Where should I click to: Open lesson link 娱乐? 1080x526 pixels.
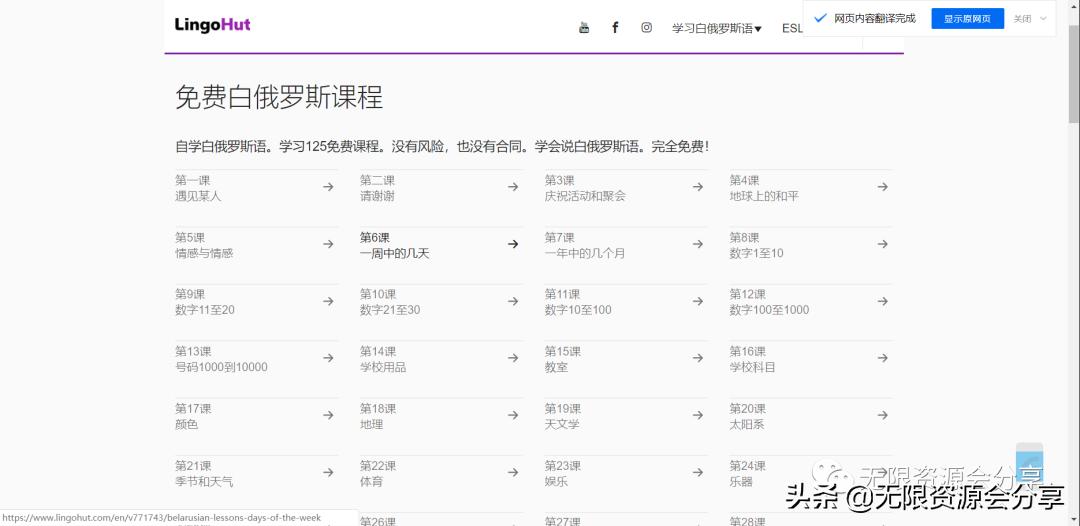coord(556,482)
